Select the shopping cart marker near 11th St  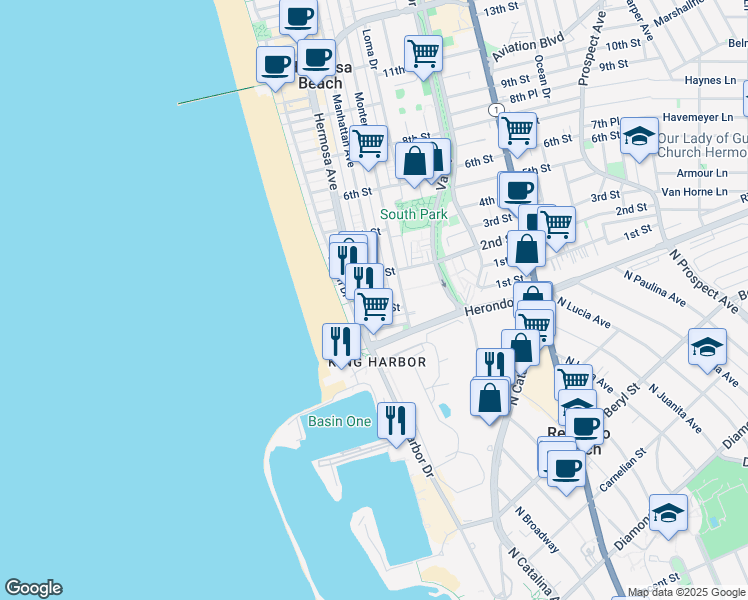click(423, 54)
